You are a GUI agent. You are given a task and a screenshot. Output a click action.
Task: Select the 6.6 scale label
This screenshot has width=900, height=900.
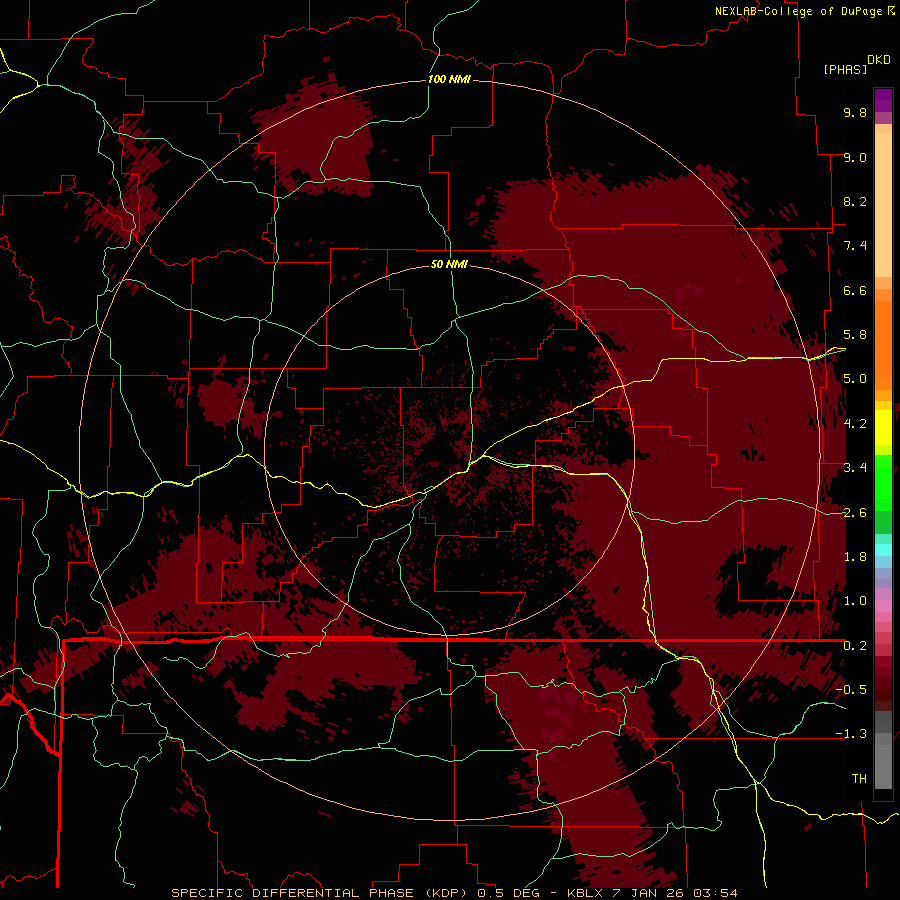click(855, 290)
